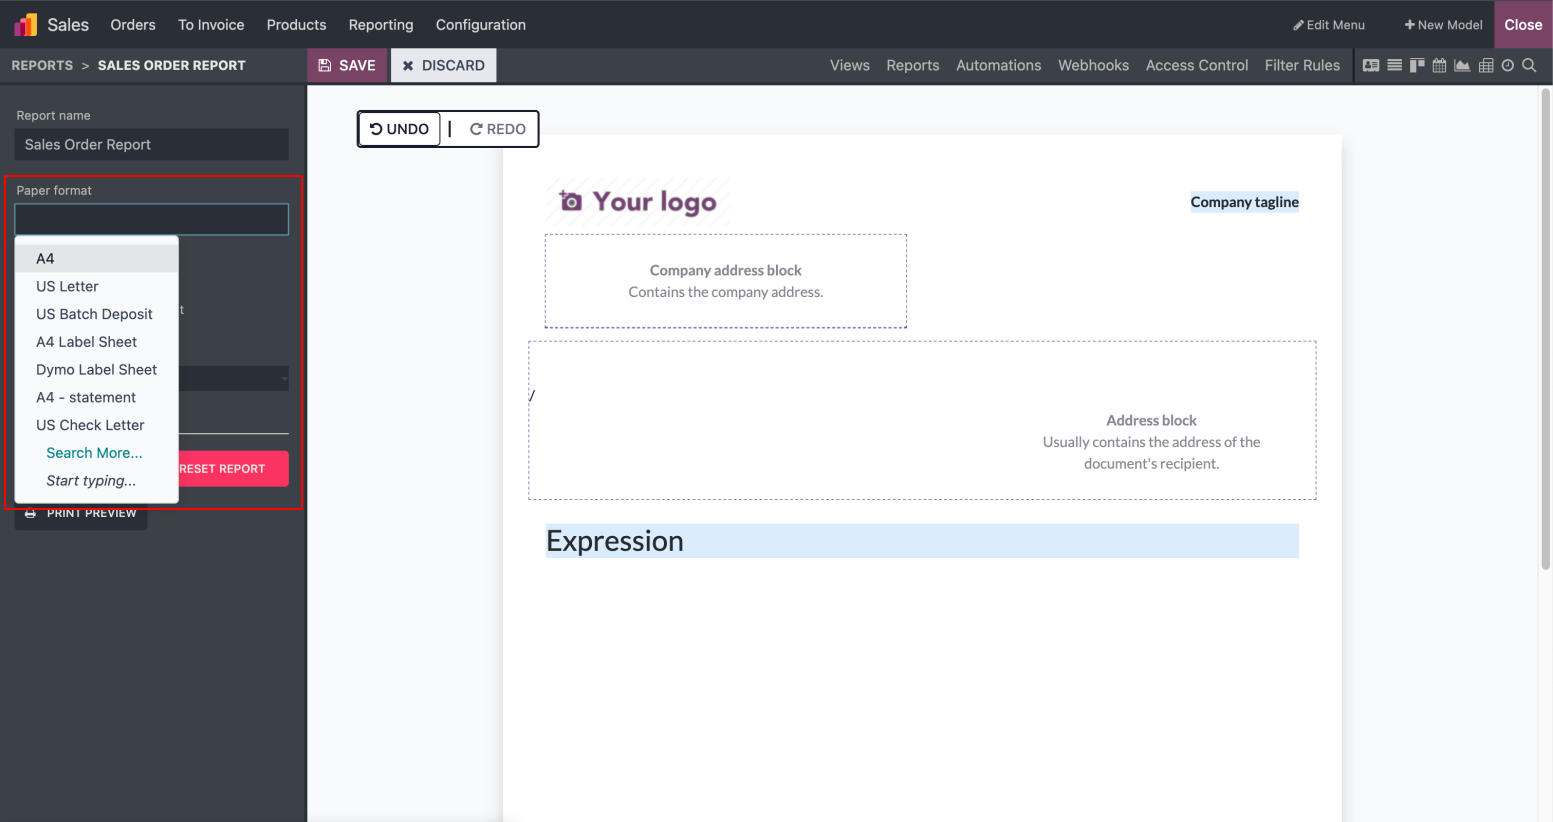Focus the Paper format dropdown field
Image resolution: width=1553 pixels, height=822 pixels.
point(152,220)
